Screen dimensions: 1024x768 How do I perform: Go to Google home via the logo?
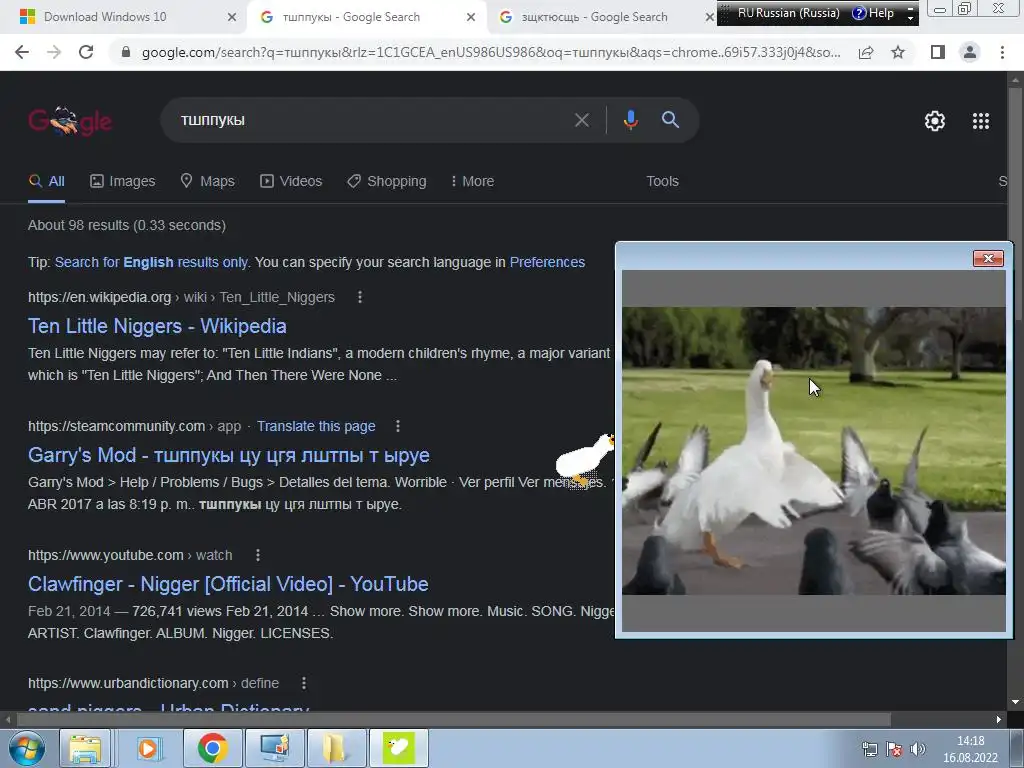pyautogui.click(x=70, y=121)
